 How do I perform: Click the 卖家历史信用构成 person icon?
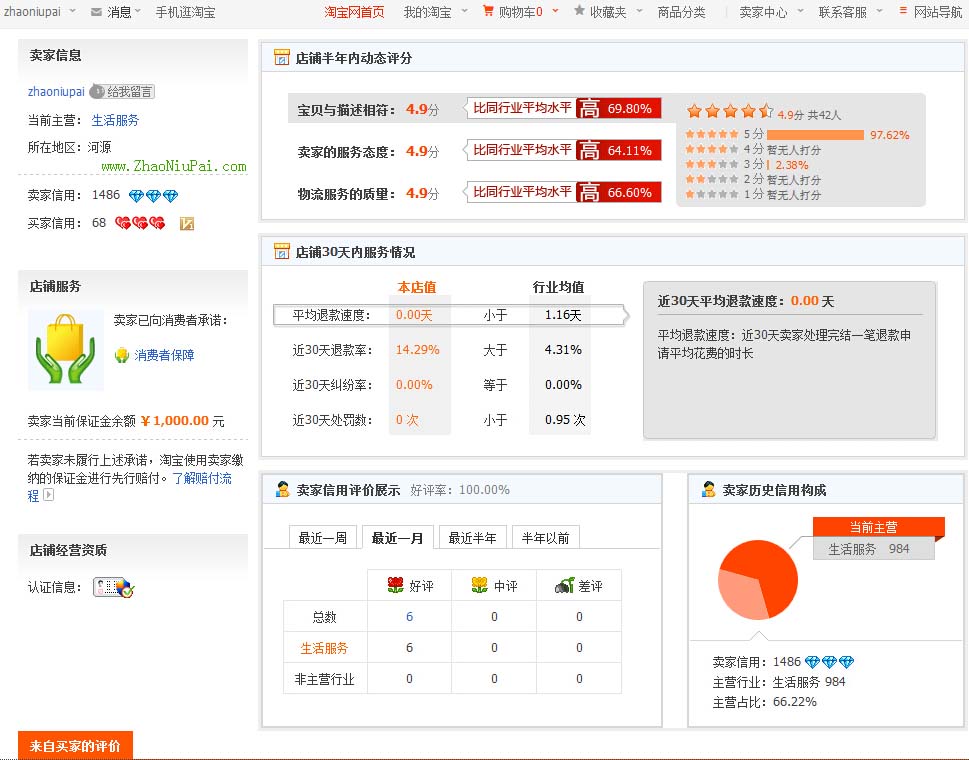(708, 489)
